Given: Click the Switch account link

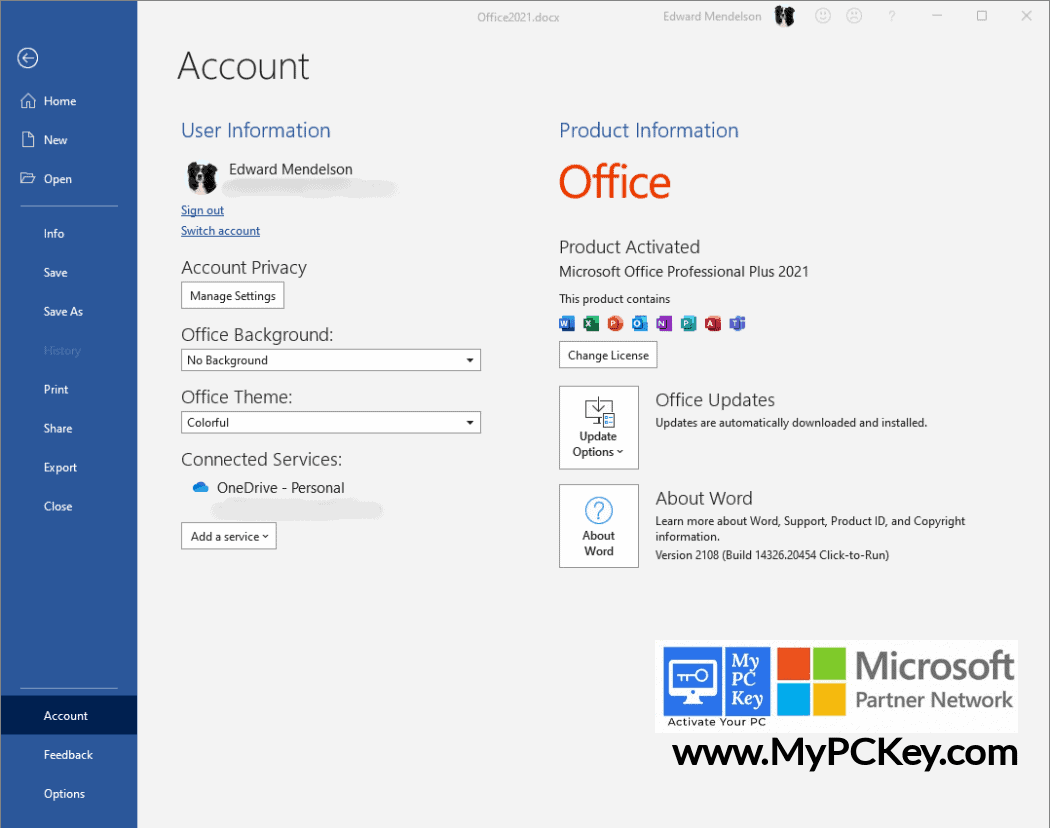Looking at the screenshot, I should click(x=220, y=230).
